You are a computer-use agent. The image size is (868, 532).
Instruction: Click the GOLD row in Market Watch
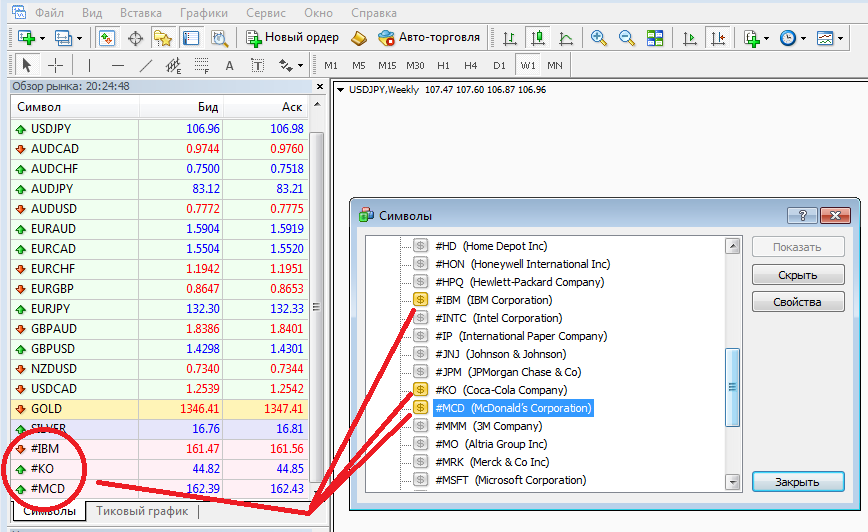click(x=159, y=409)
